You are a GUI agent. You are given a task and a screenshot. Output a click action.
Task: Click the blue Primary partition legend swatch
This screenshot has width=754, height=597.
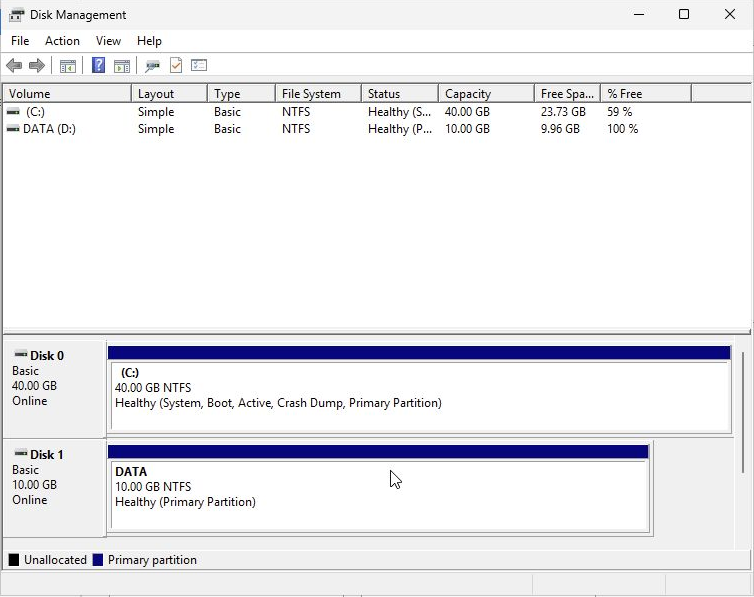[98, 560]
